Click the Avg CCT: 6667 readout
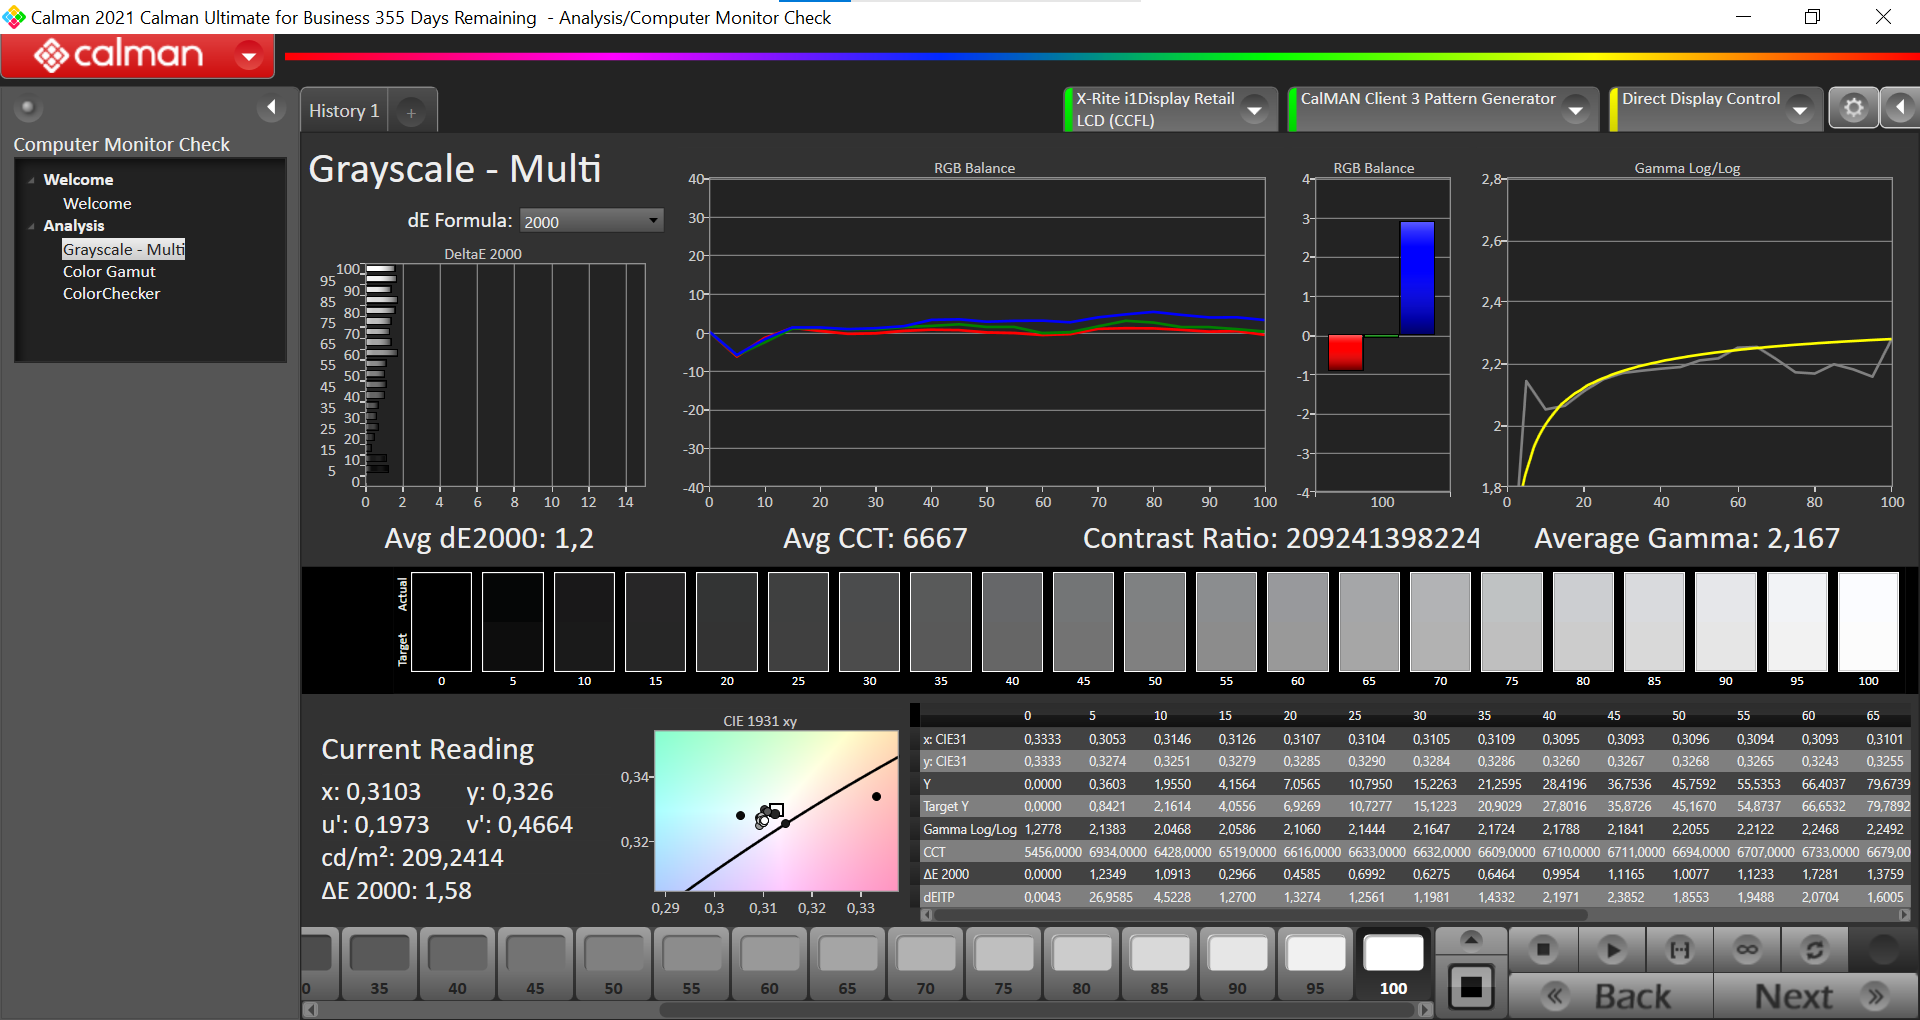This screenshot has height=1020, width=1920. pos(875,538)
